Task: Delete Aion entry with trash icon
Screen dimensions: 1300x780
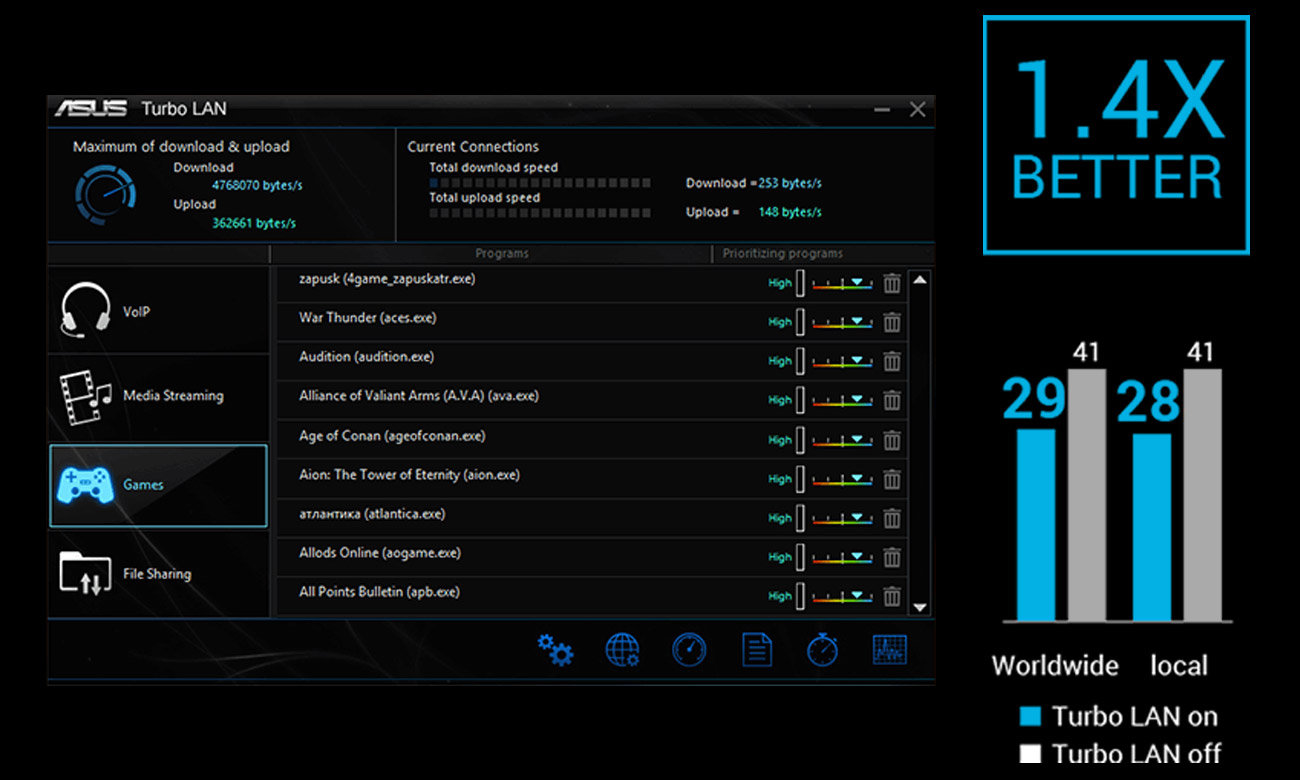Action: click(892, 479)
